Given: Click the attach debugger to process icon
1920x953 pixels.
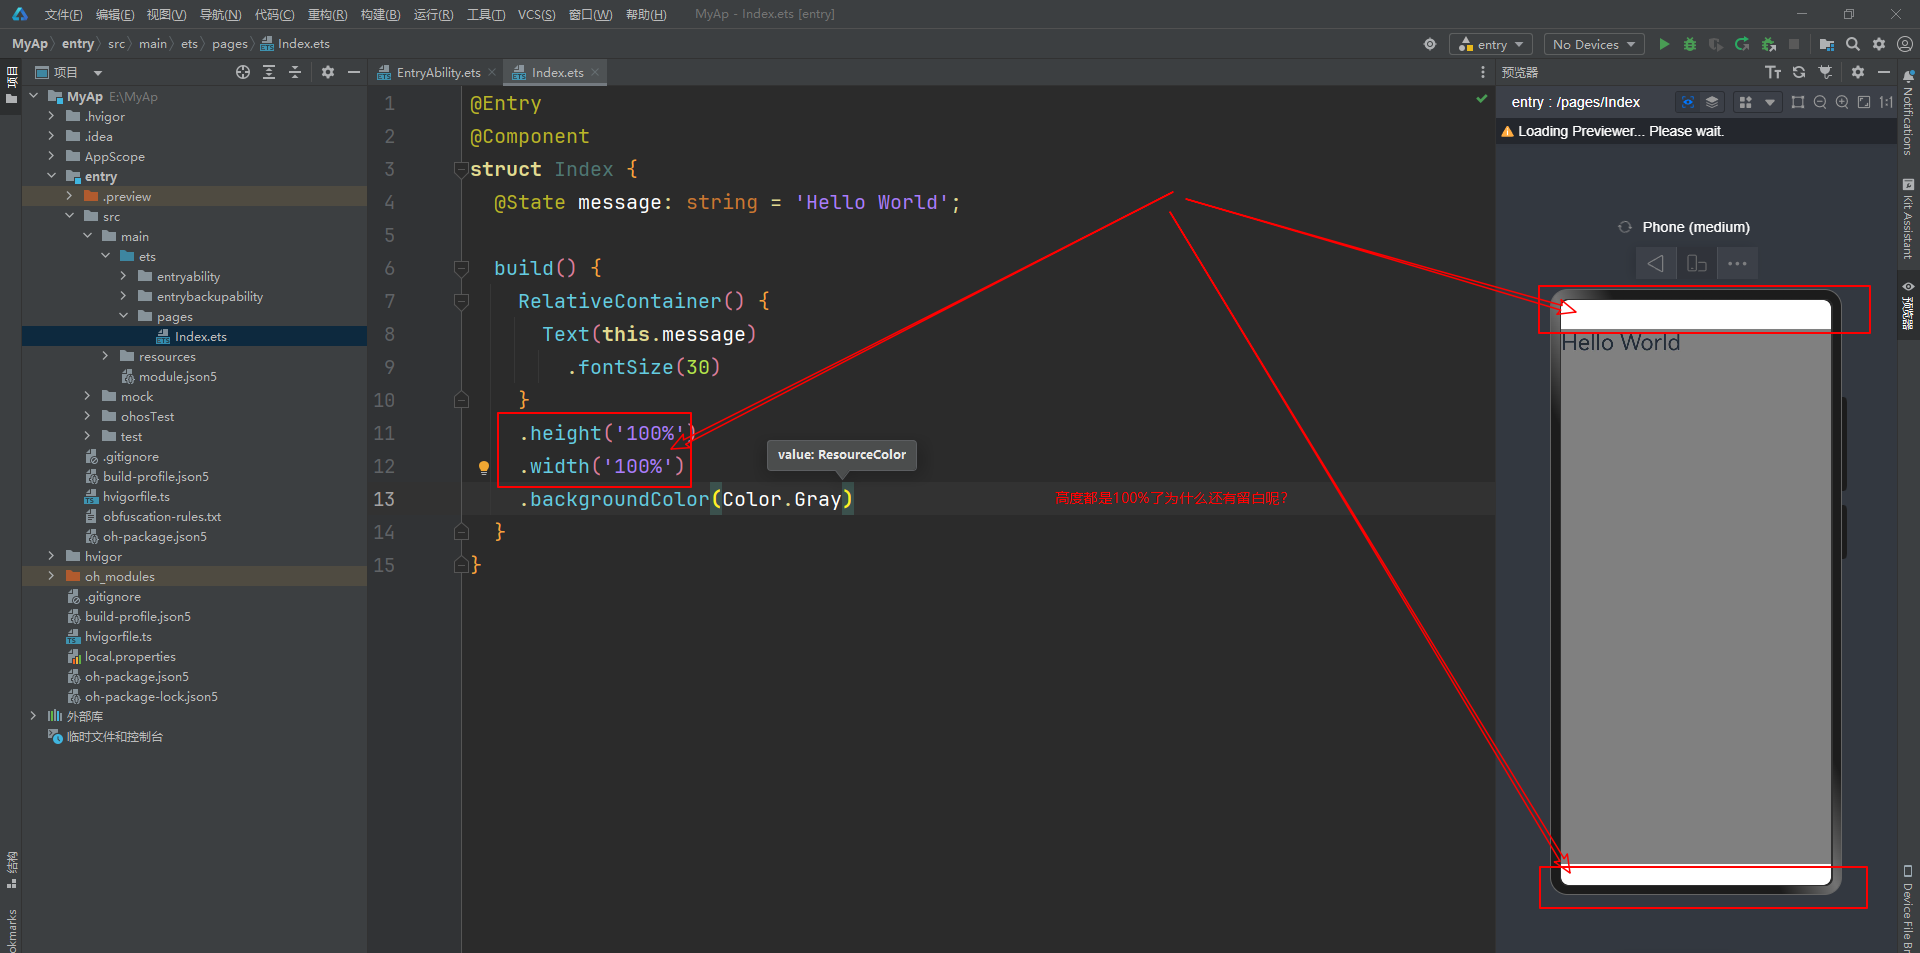Looking at the screenshot, I should (x=1768, y=44).
